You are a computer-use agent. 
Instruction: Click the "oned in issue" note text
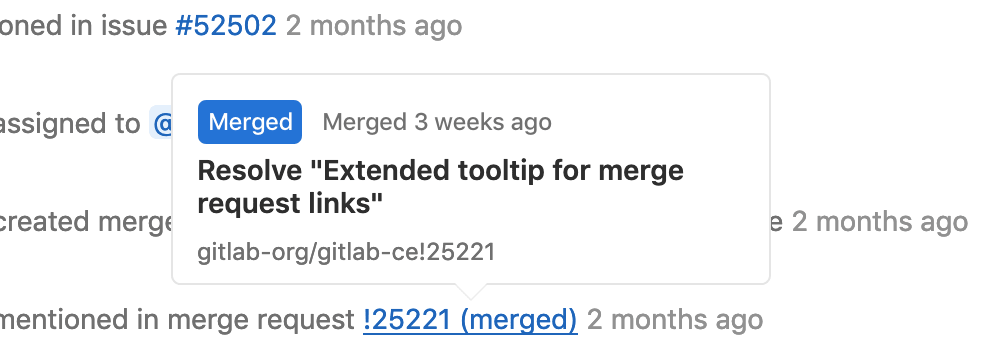83,26
